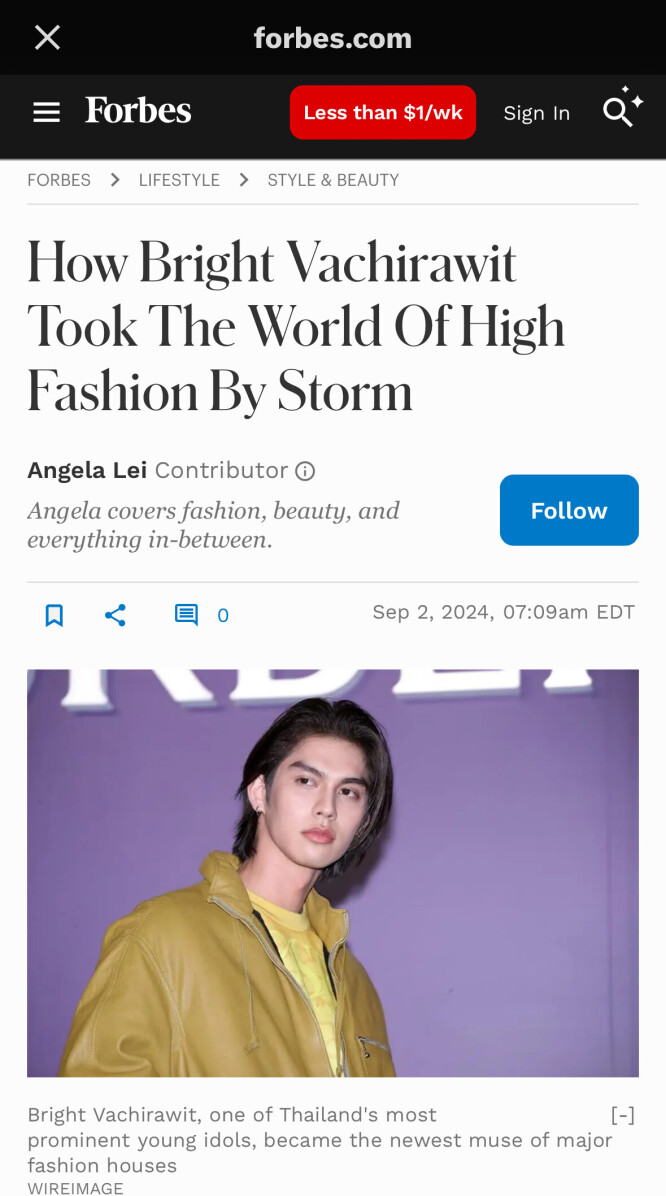Screen dimensions: 666x1196
Task: Tap the Bright Vachirawit article photo
Action: click(x=333, y=873)
